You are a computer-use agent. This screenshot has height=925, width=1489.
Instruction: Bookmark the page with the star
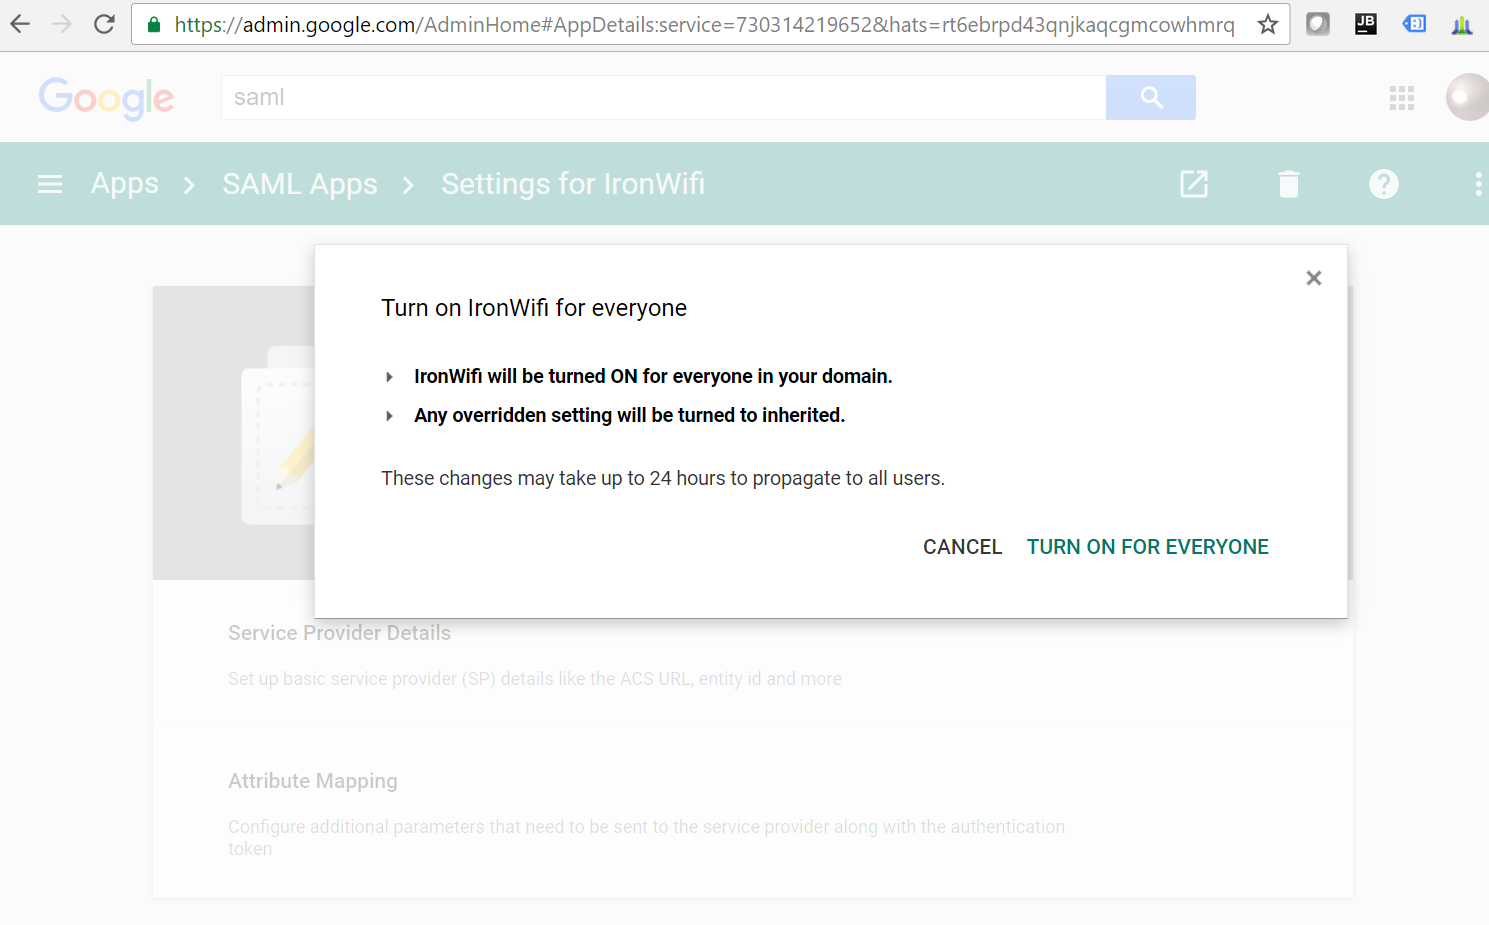pyautogui.click(x=1267, y=23)
